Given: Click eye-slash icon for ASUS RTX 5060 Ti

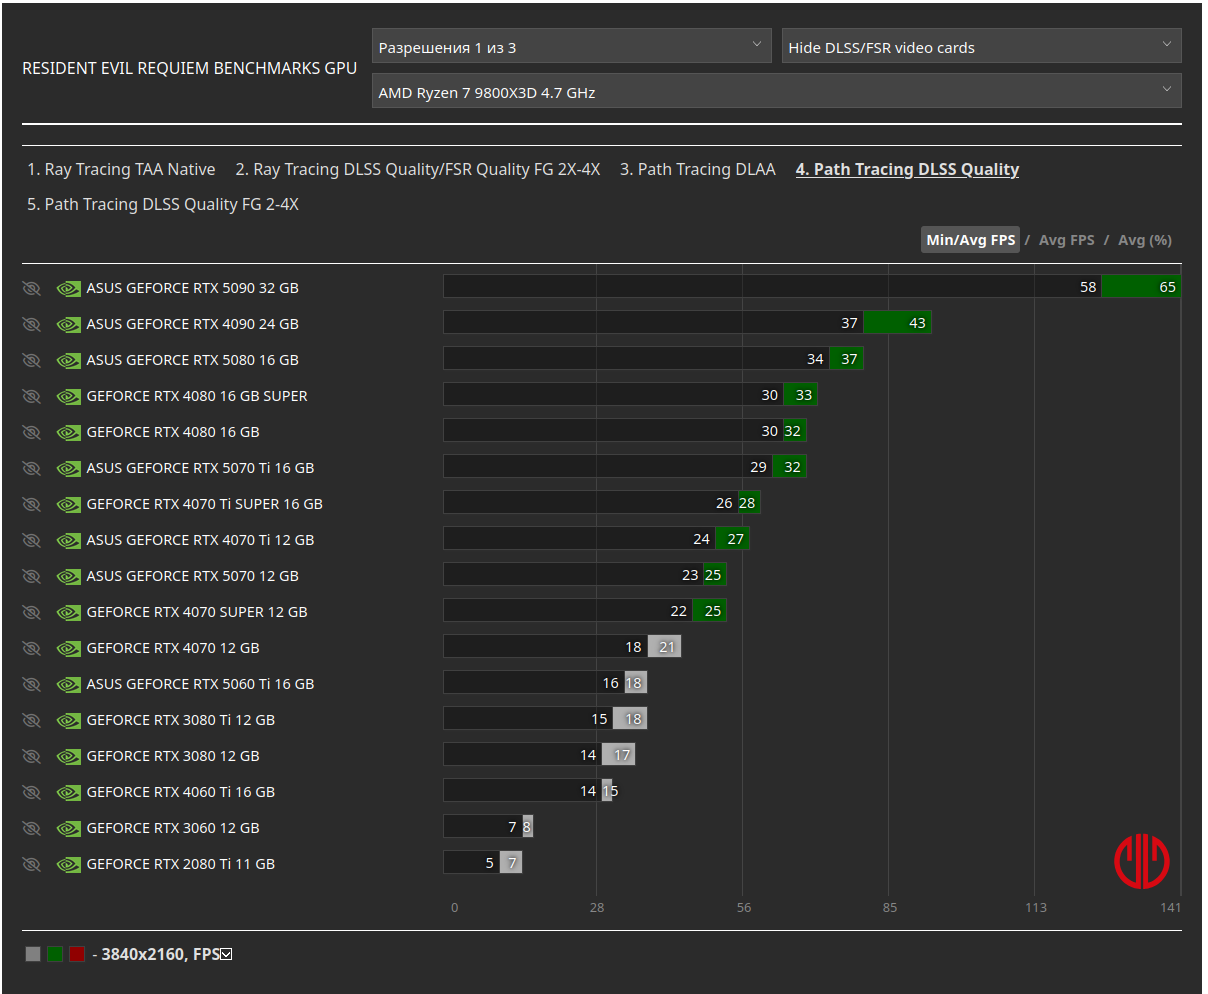Looking at the screenshot, I should [x=31, y=684].
